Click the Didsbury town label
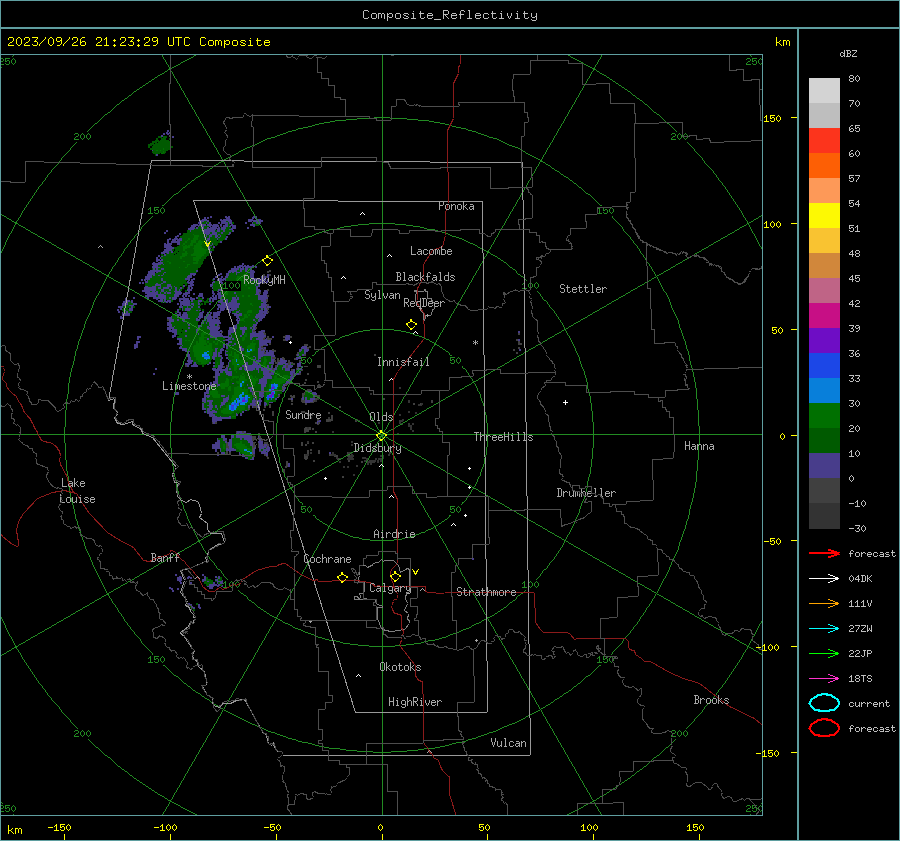Image resolution: width=900 pixels, height=841 pixels. 377,448
